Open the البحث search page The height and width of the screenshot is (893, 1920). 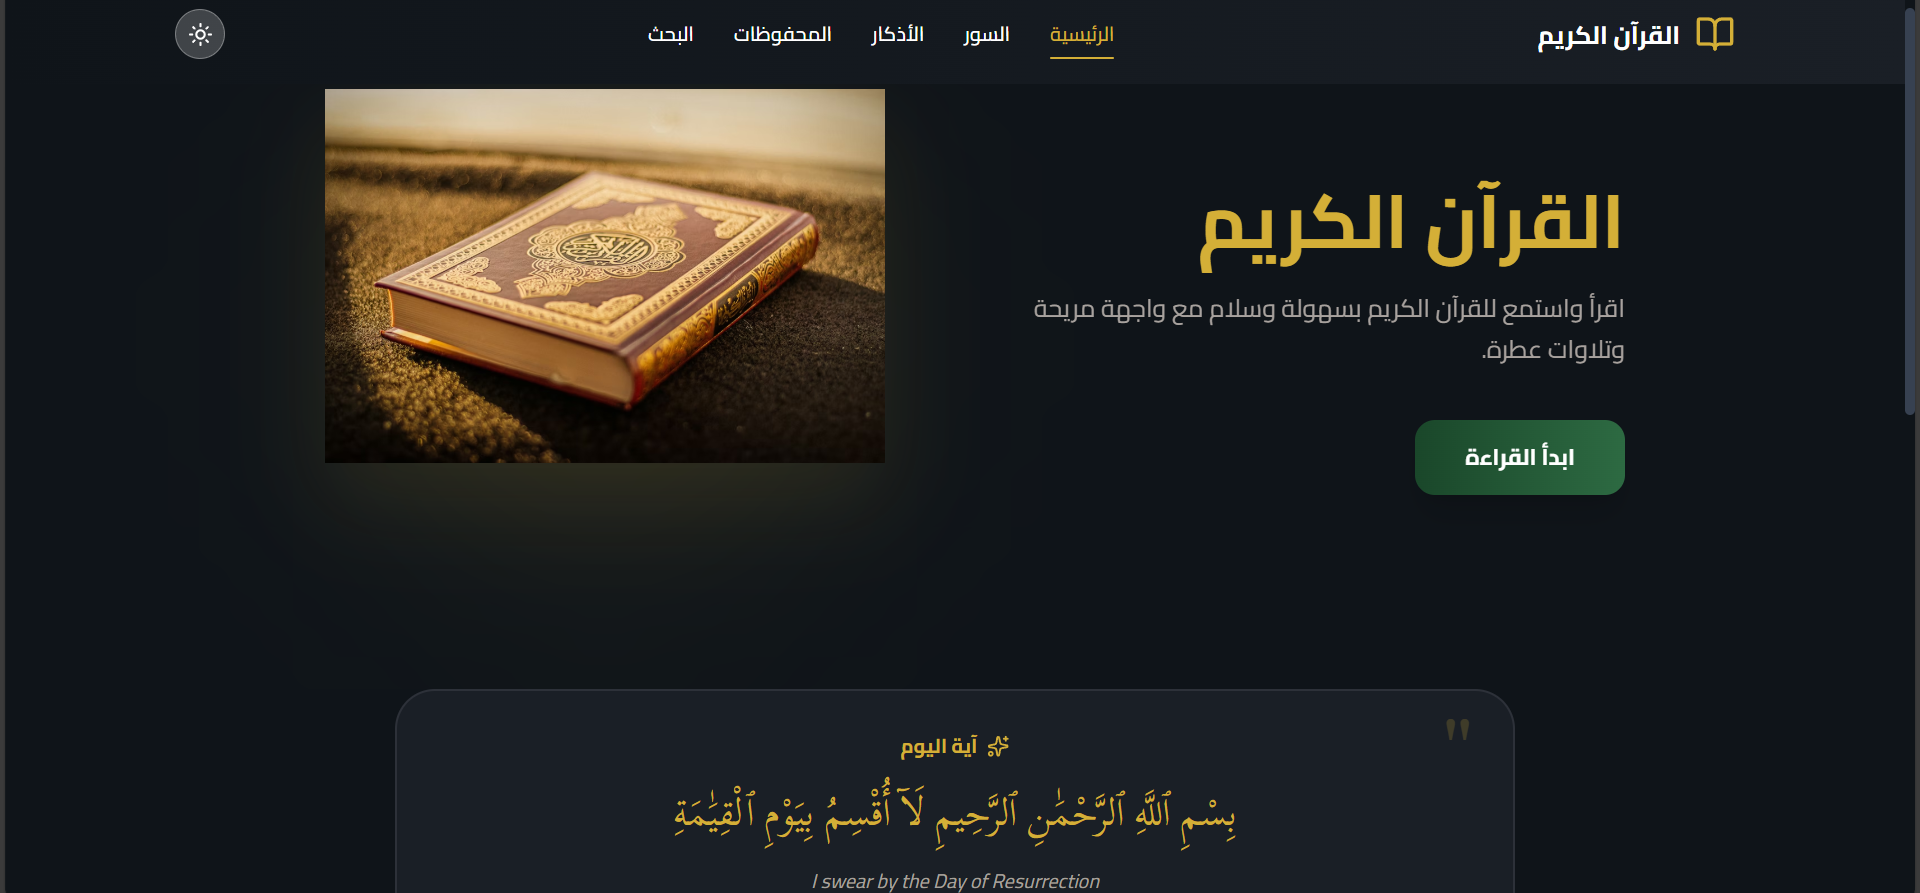(670, 35)
